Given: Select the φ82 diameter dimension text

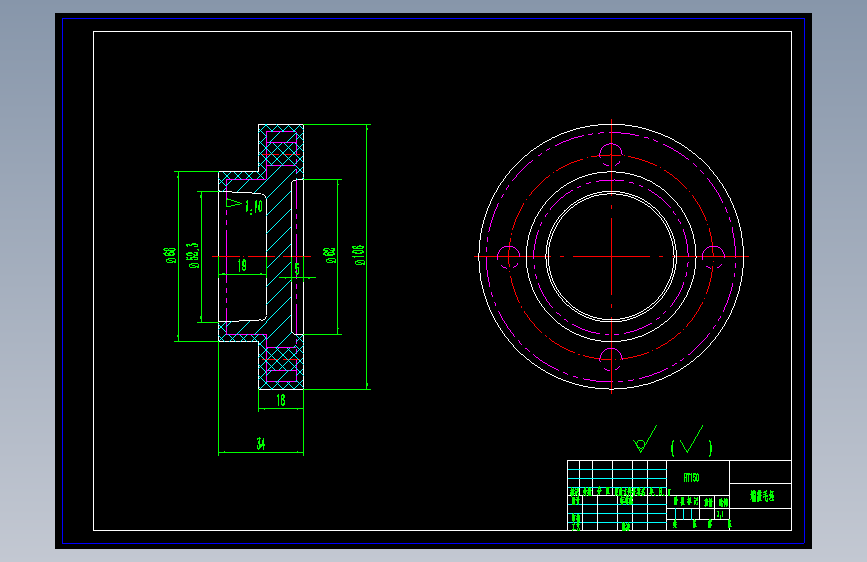Looking at the screenshot, I should pos(330,255).
